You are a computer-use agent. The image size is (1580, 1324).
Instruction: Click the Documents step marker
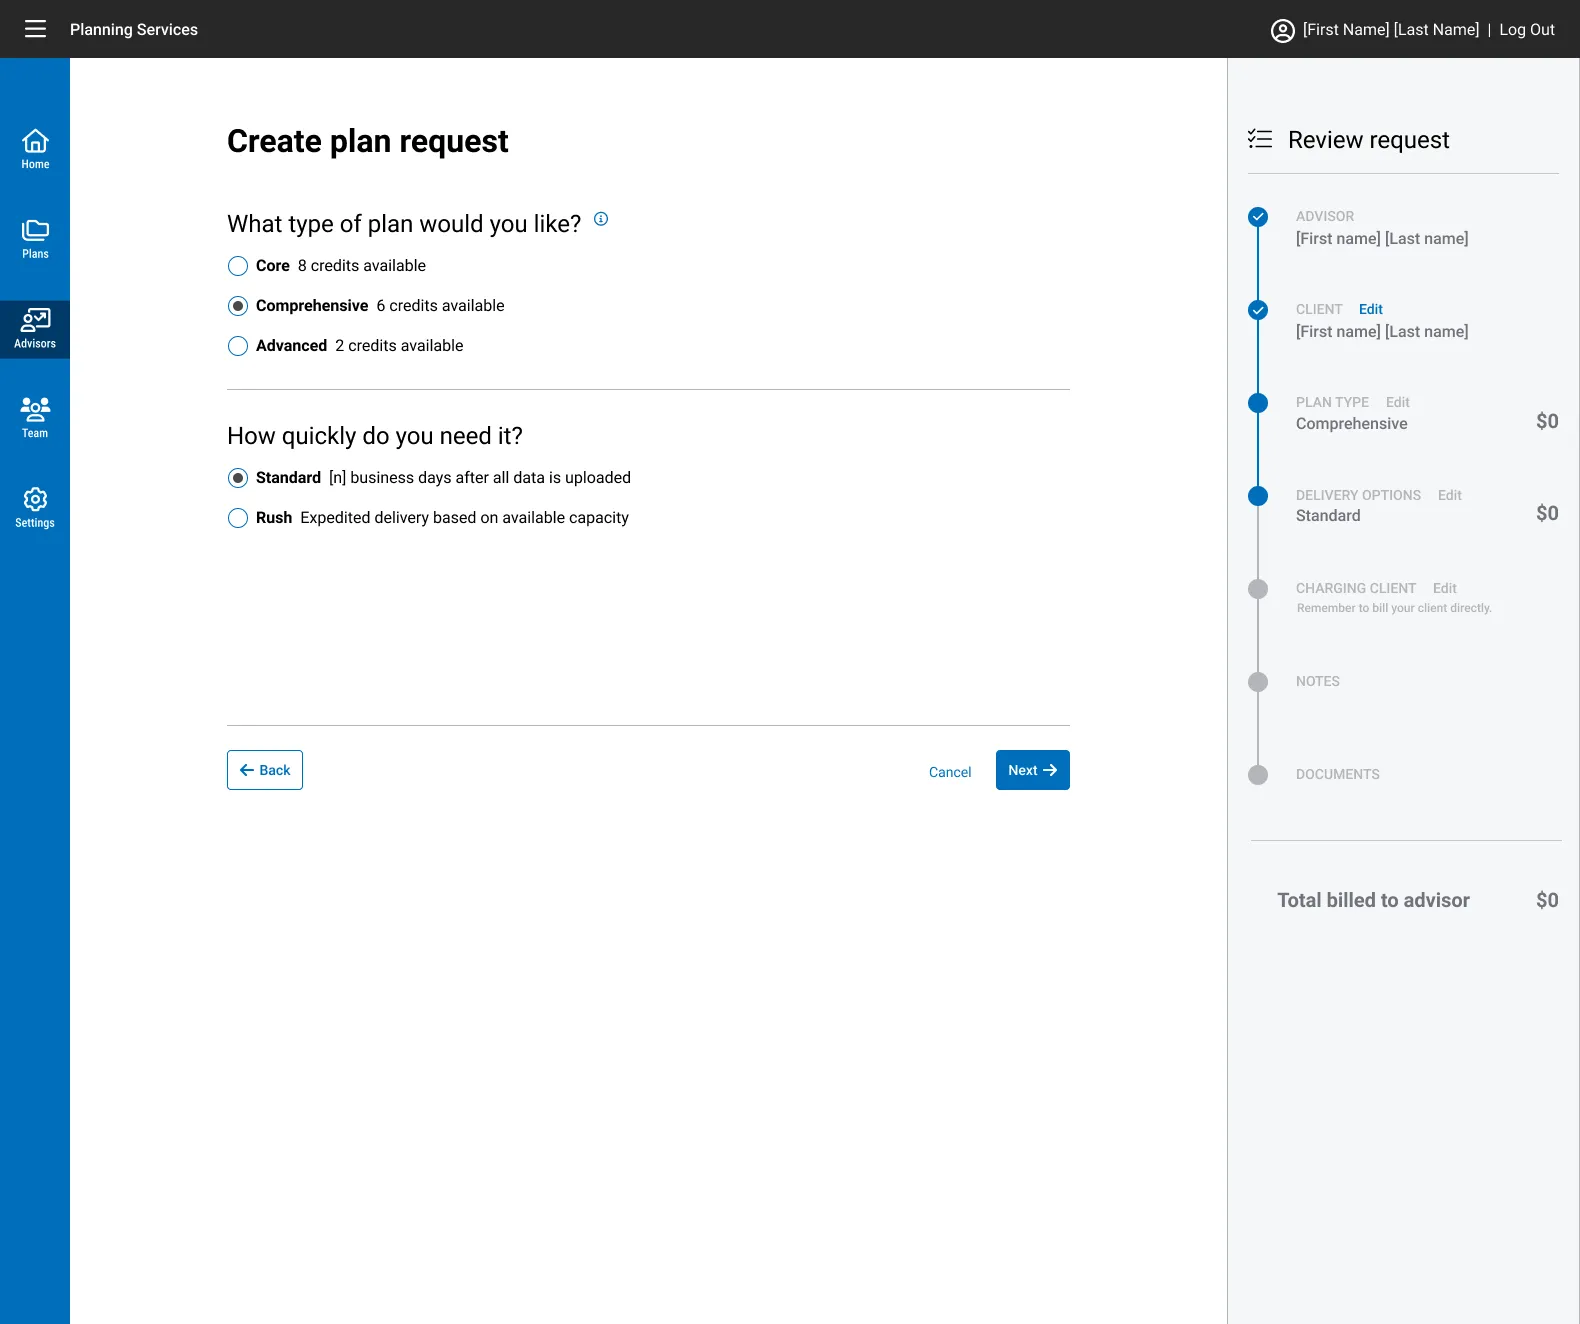[x=1258, y=775]
